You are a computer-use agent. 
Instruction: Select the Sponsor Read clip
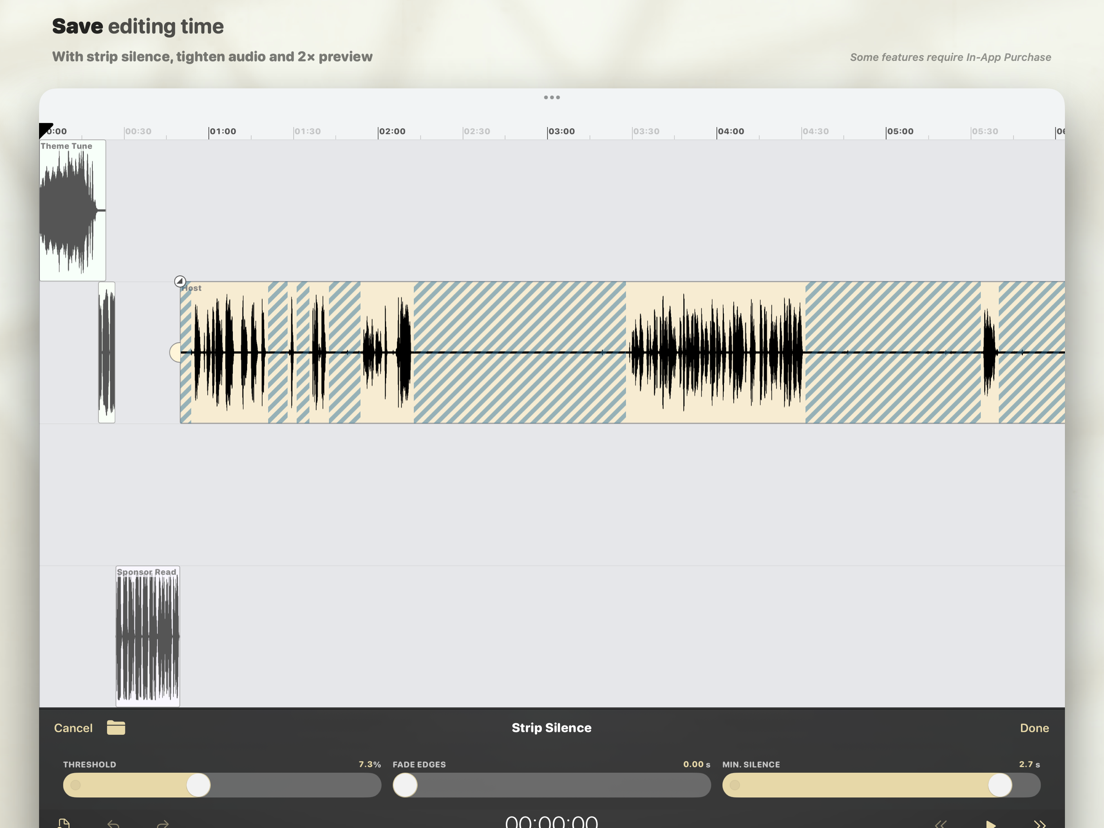pyautogui.click(x=147, y=636)
